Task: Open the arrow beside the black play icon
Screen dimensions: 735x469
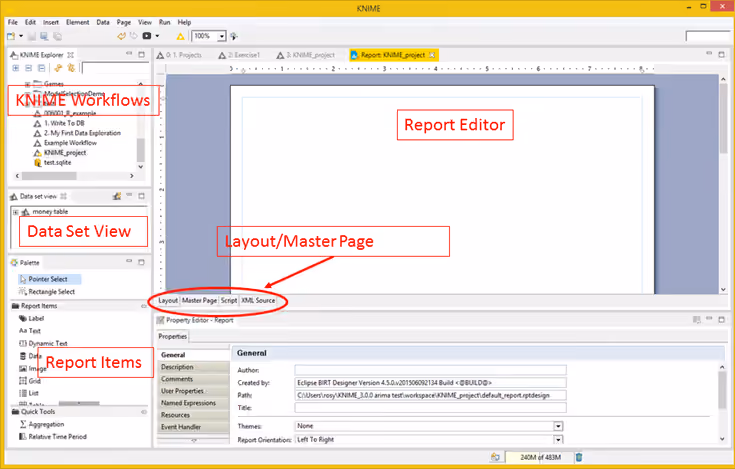Action: [157, 36]
